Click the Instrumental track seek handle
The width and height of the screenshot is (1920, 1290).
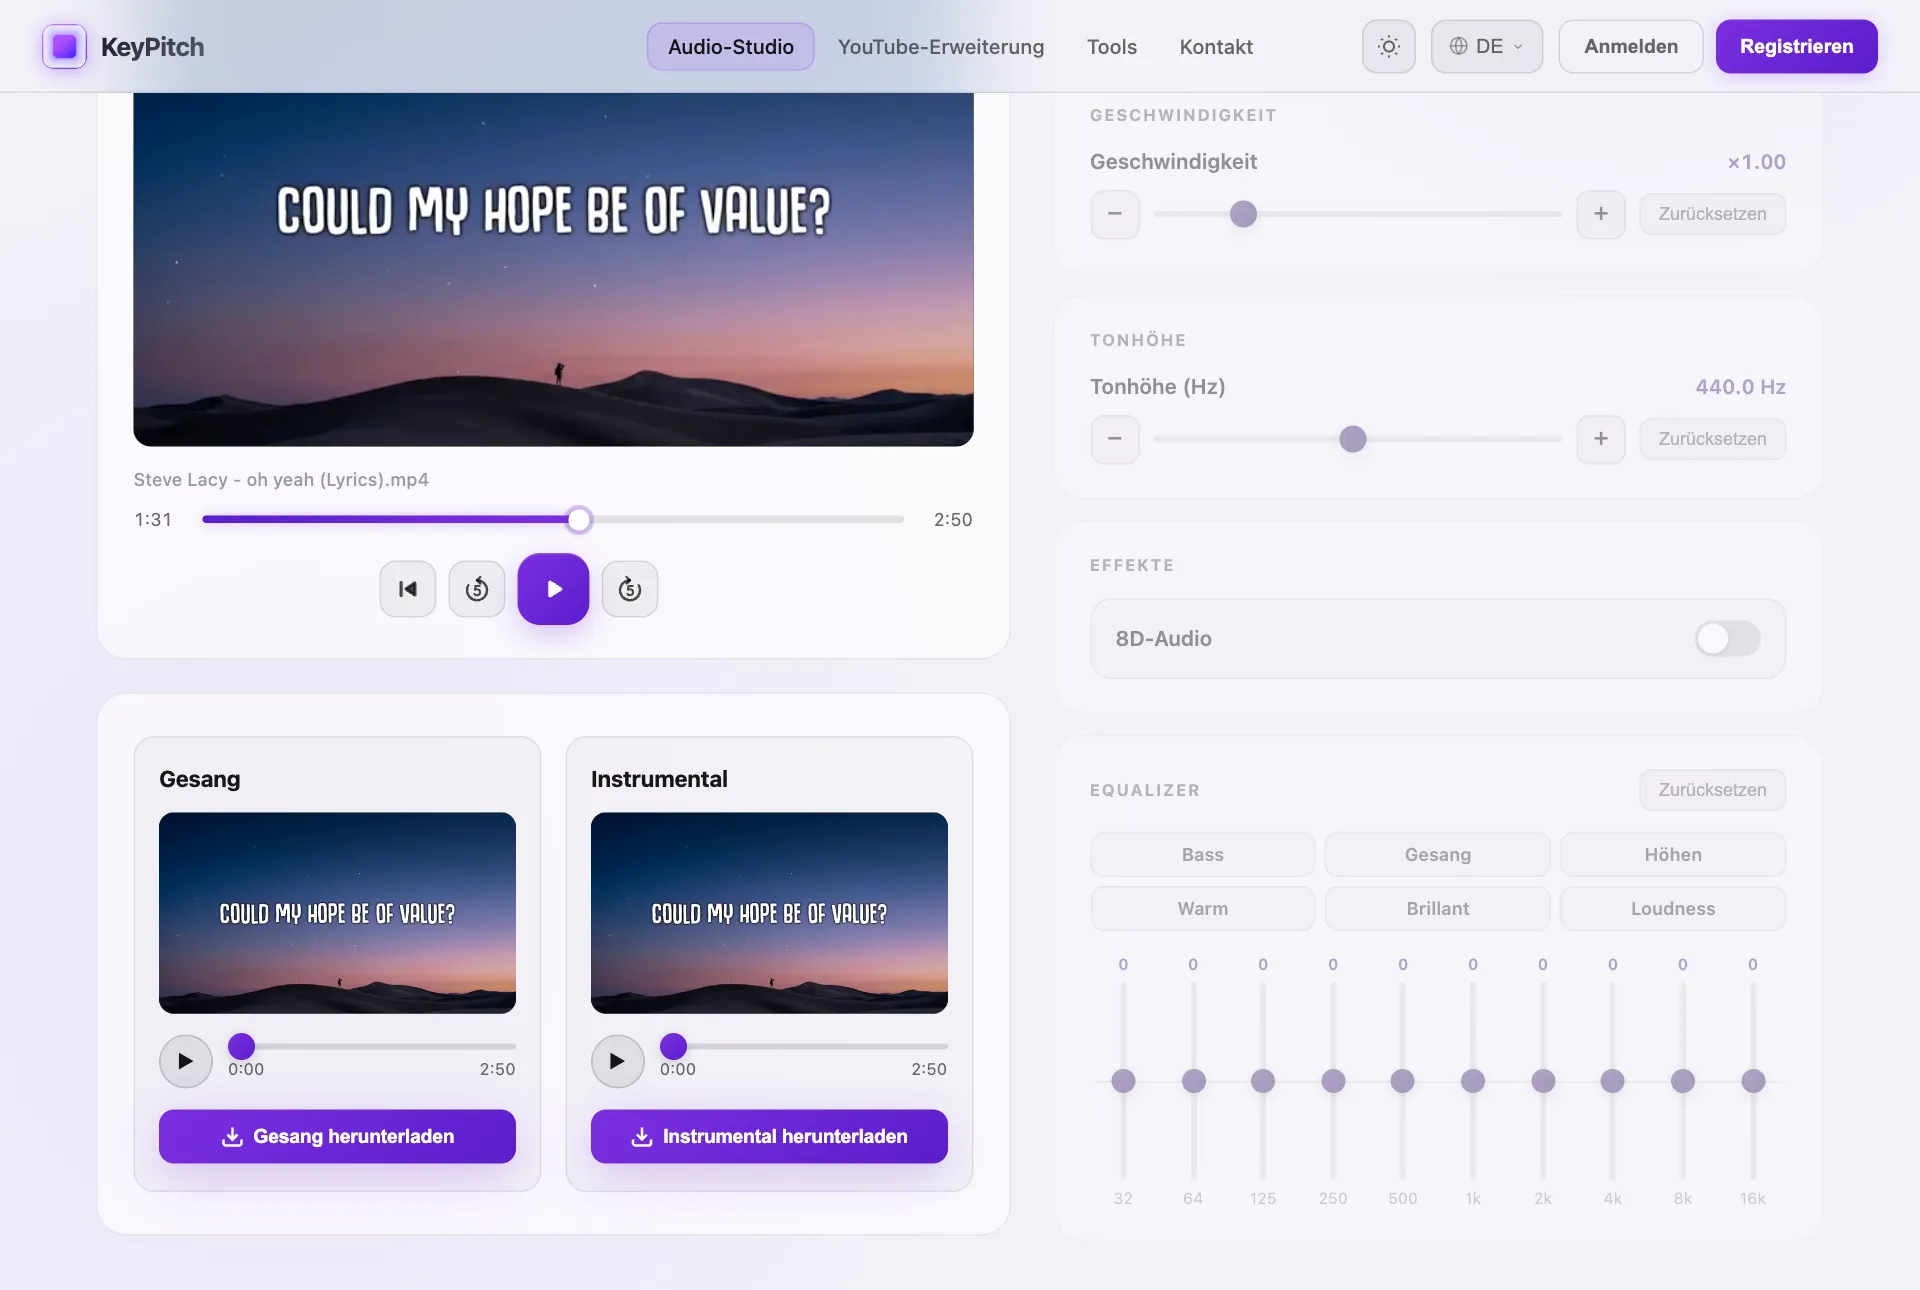click(x=673, y=1046)
